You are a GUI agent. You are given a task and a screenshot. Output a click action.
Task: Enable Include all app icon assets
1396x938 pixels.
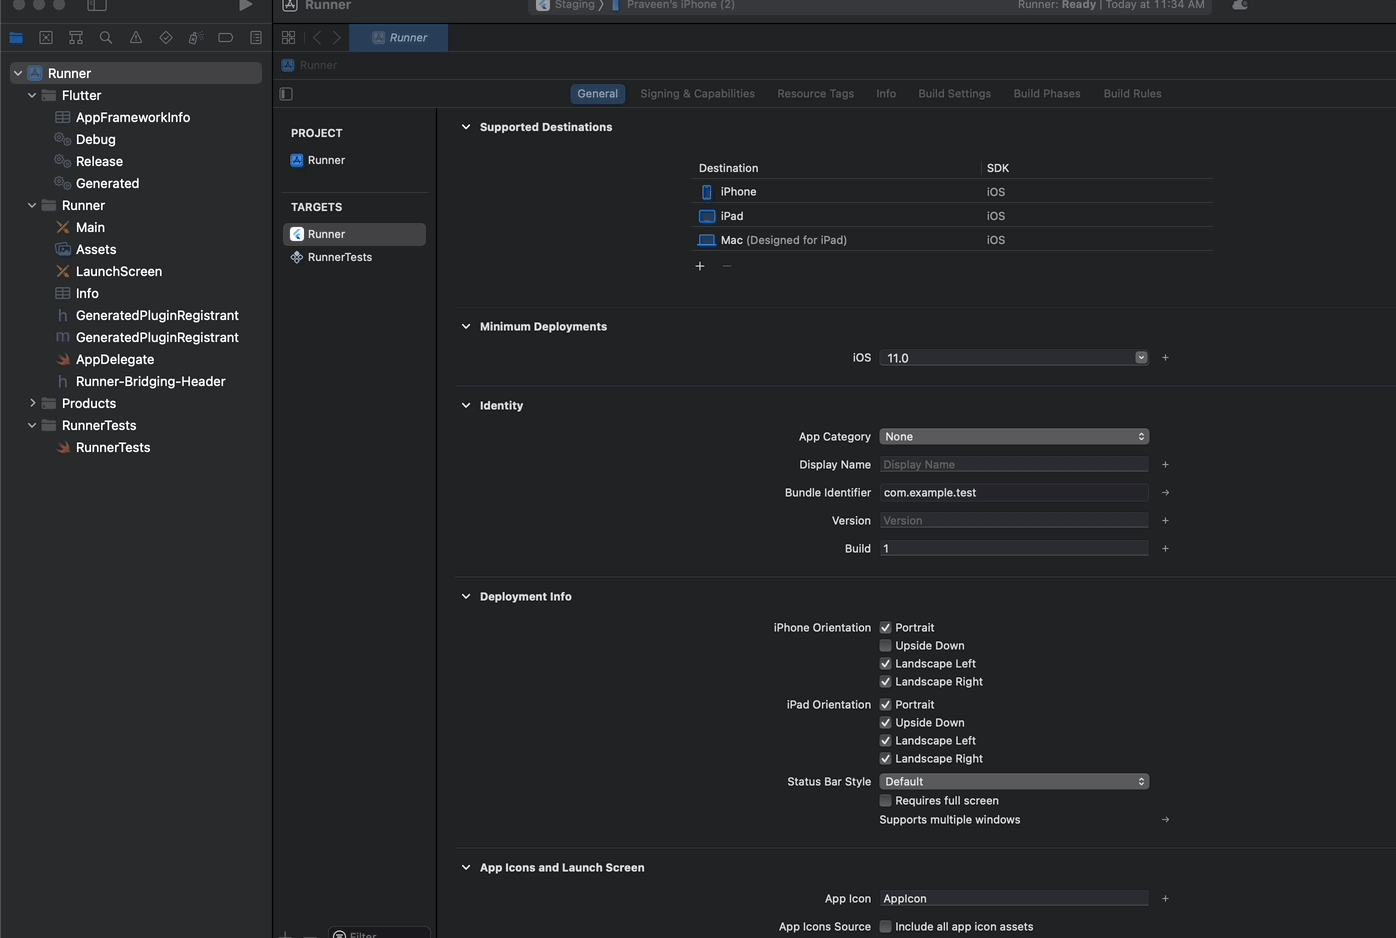pos(885,927)
